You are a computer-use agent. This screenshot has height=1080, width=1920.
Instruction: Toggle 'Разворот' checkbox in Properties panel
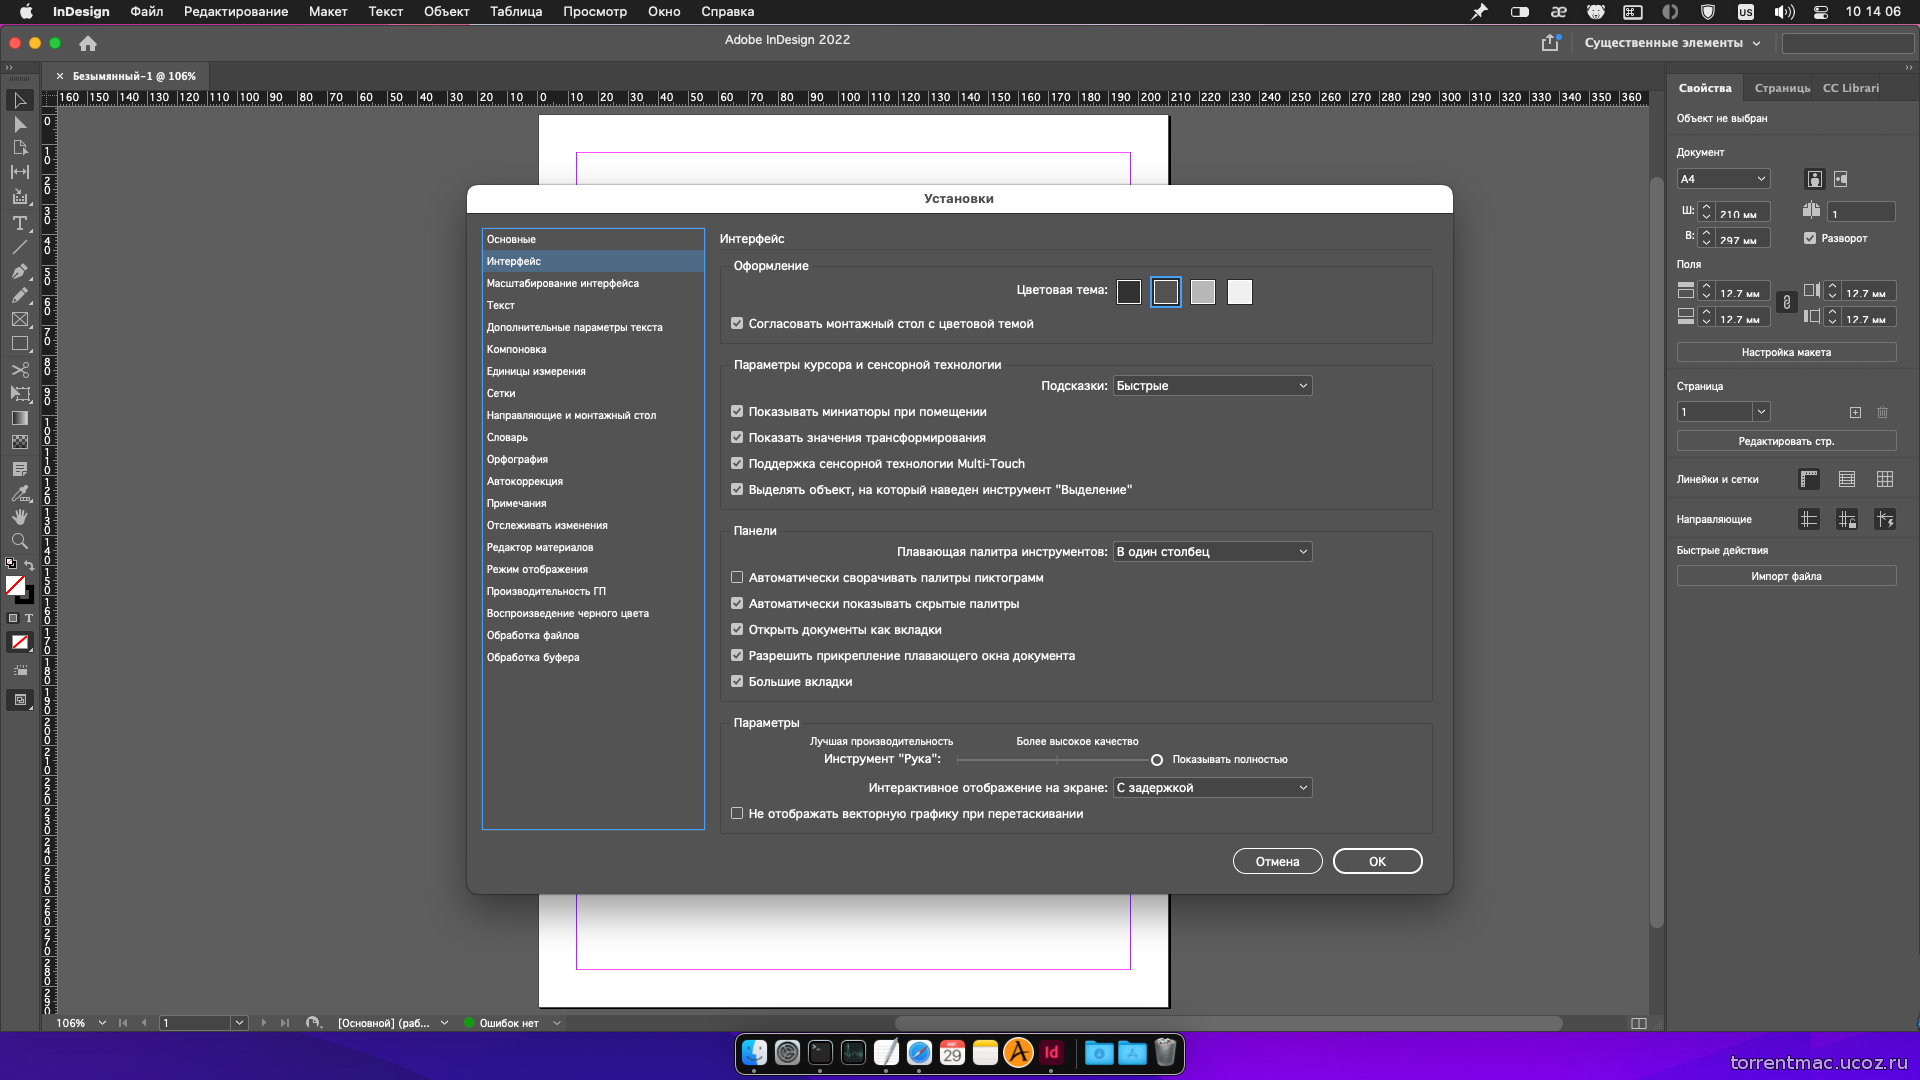point(1810,238)
